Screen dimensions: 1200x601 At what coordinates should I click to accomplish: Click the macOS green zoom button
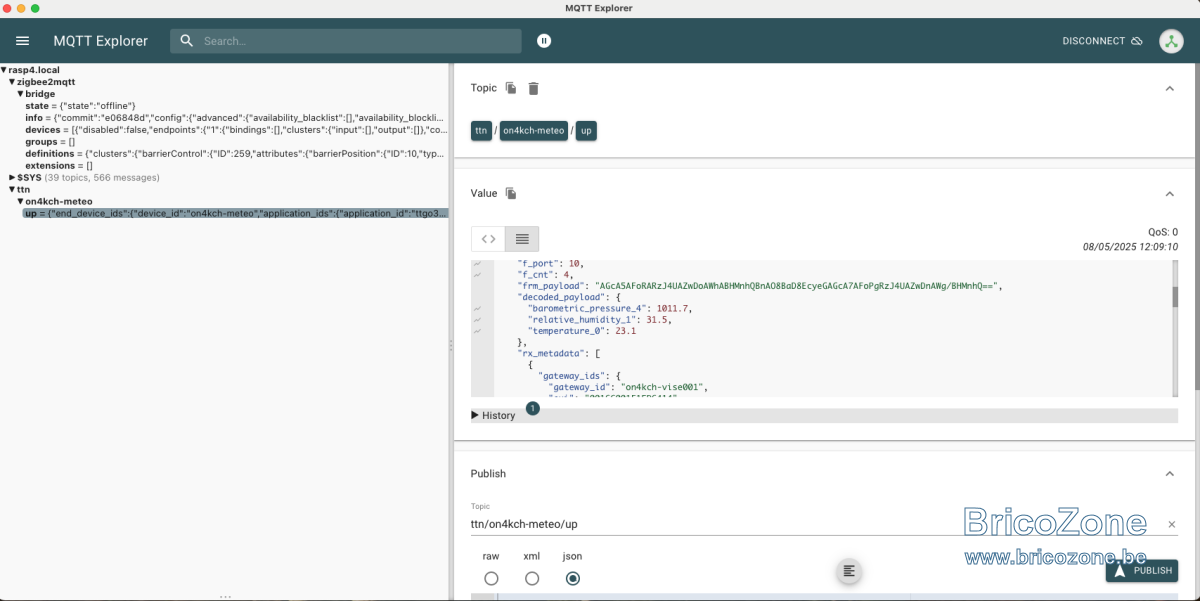[x=35, y=8]
